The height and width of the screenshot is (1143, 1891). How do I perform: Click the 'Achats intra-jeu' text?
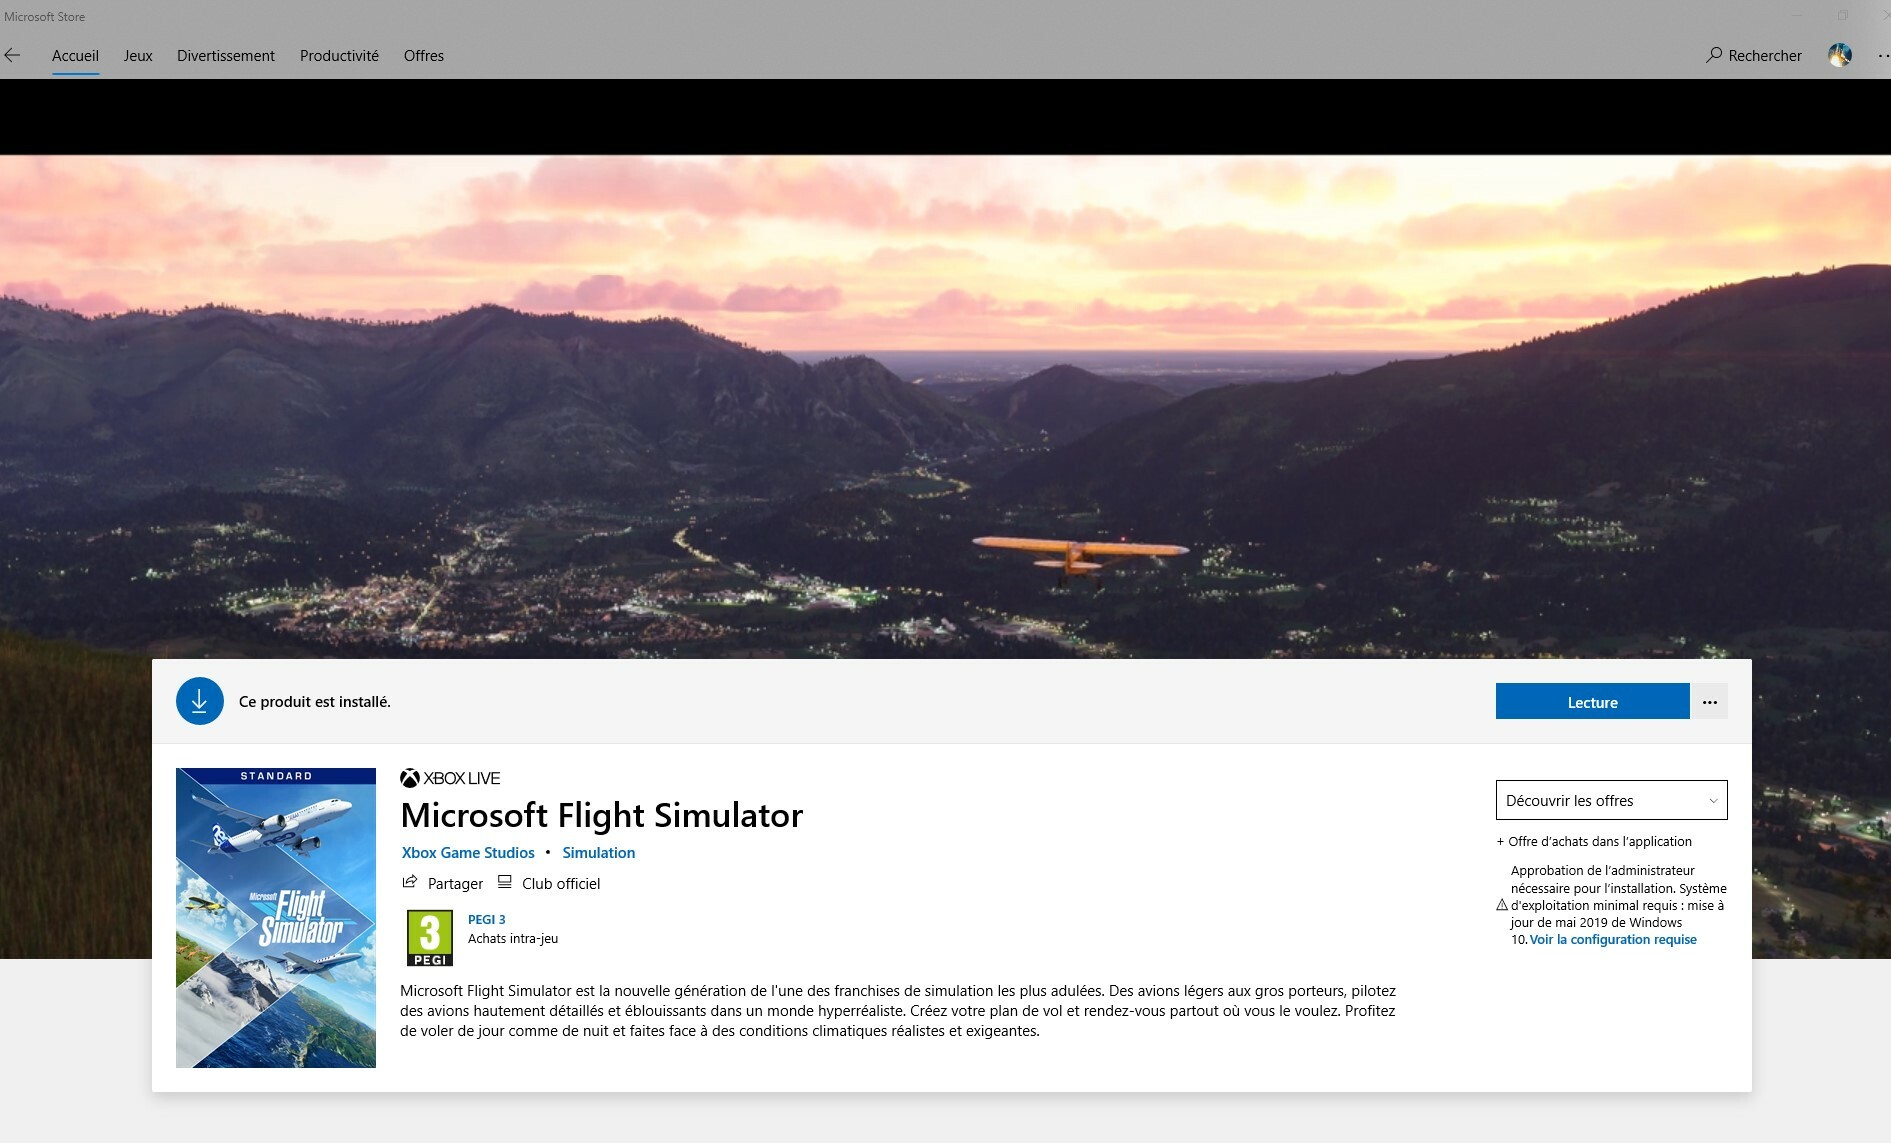click(x=513, y=939)
